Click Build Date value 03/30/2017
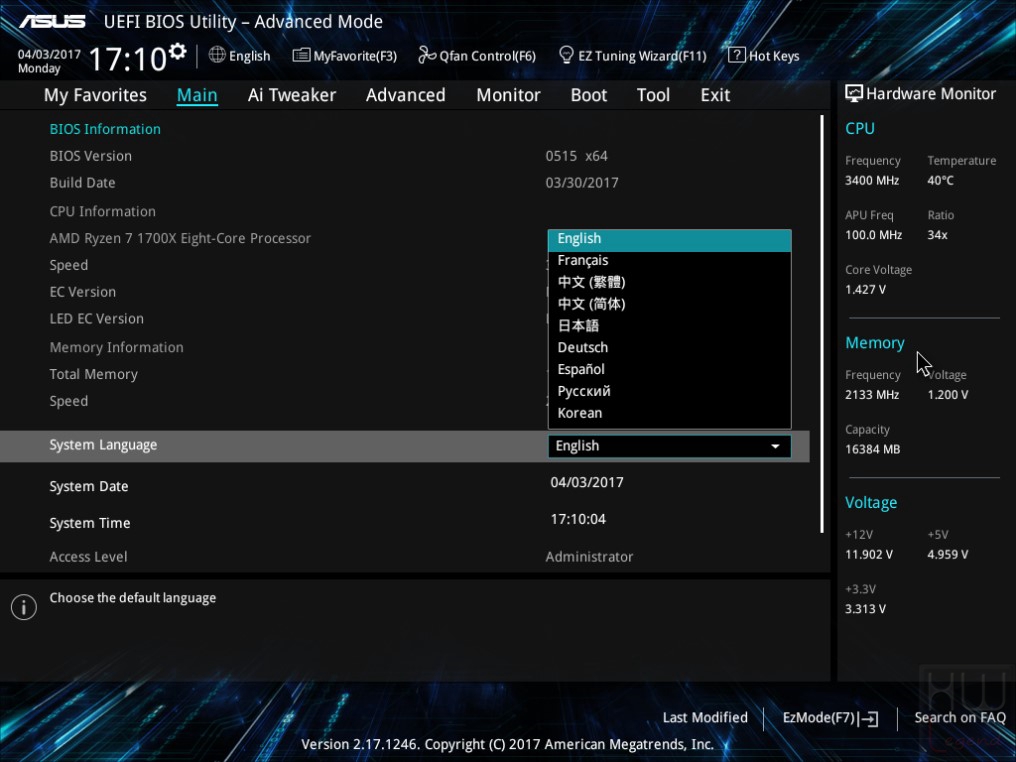Image resolution: width=1016 pixels, height=762 pixels. click(582, 183)
